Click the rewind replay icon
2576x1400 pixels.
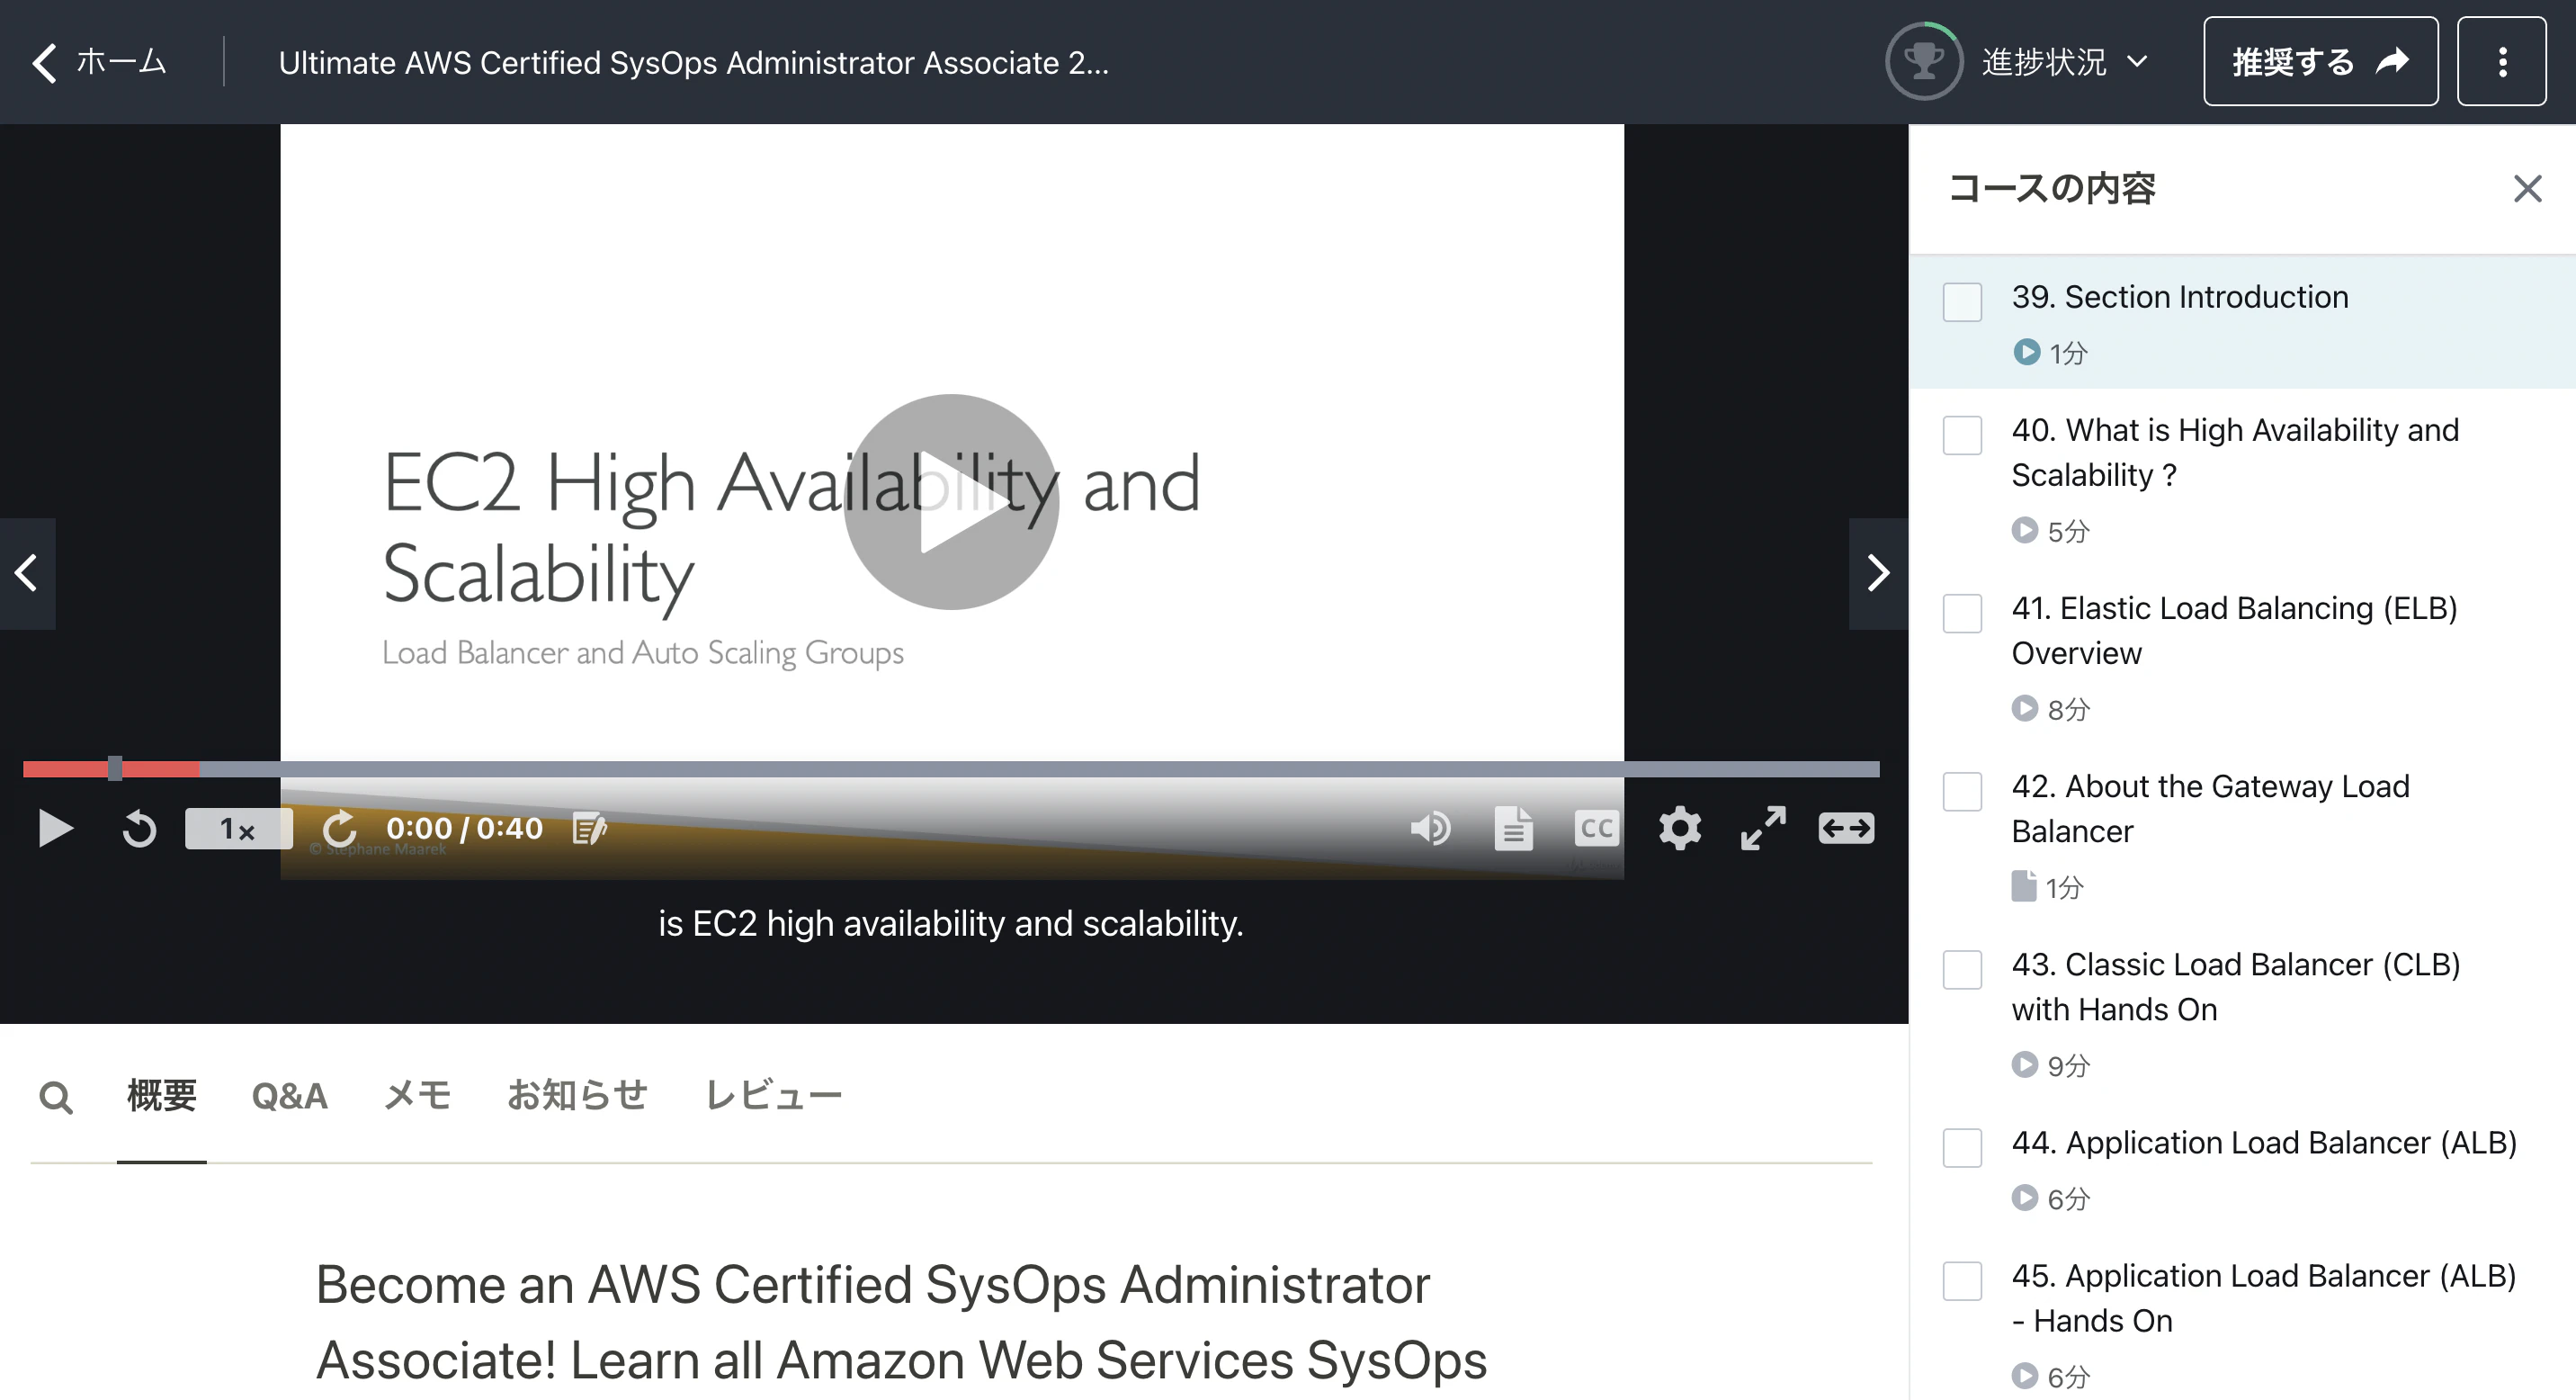tap(139, 829)
